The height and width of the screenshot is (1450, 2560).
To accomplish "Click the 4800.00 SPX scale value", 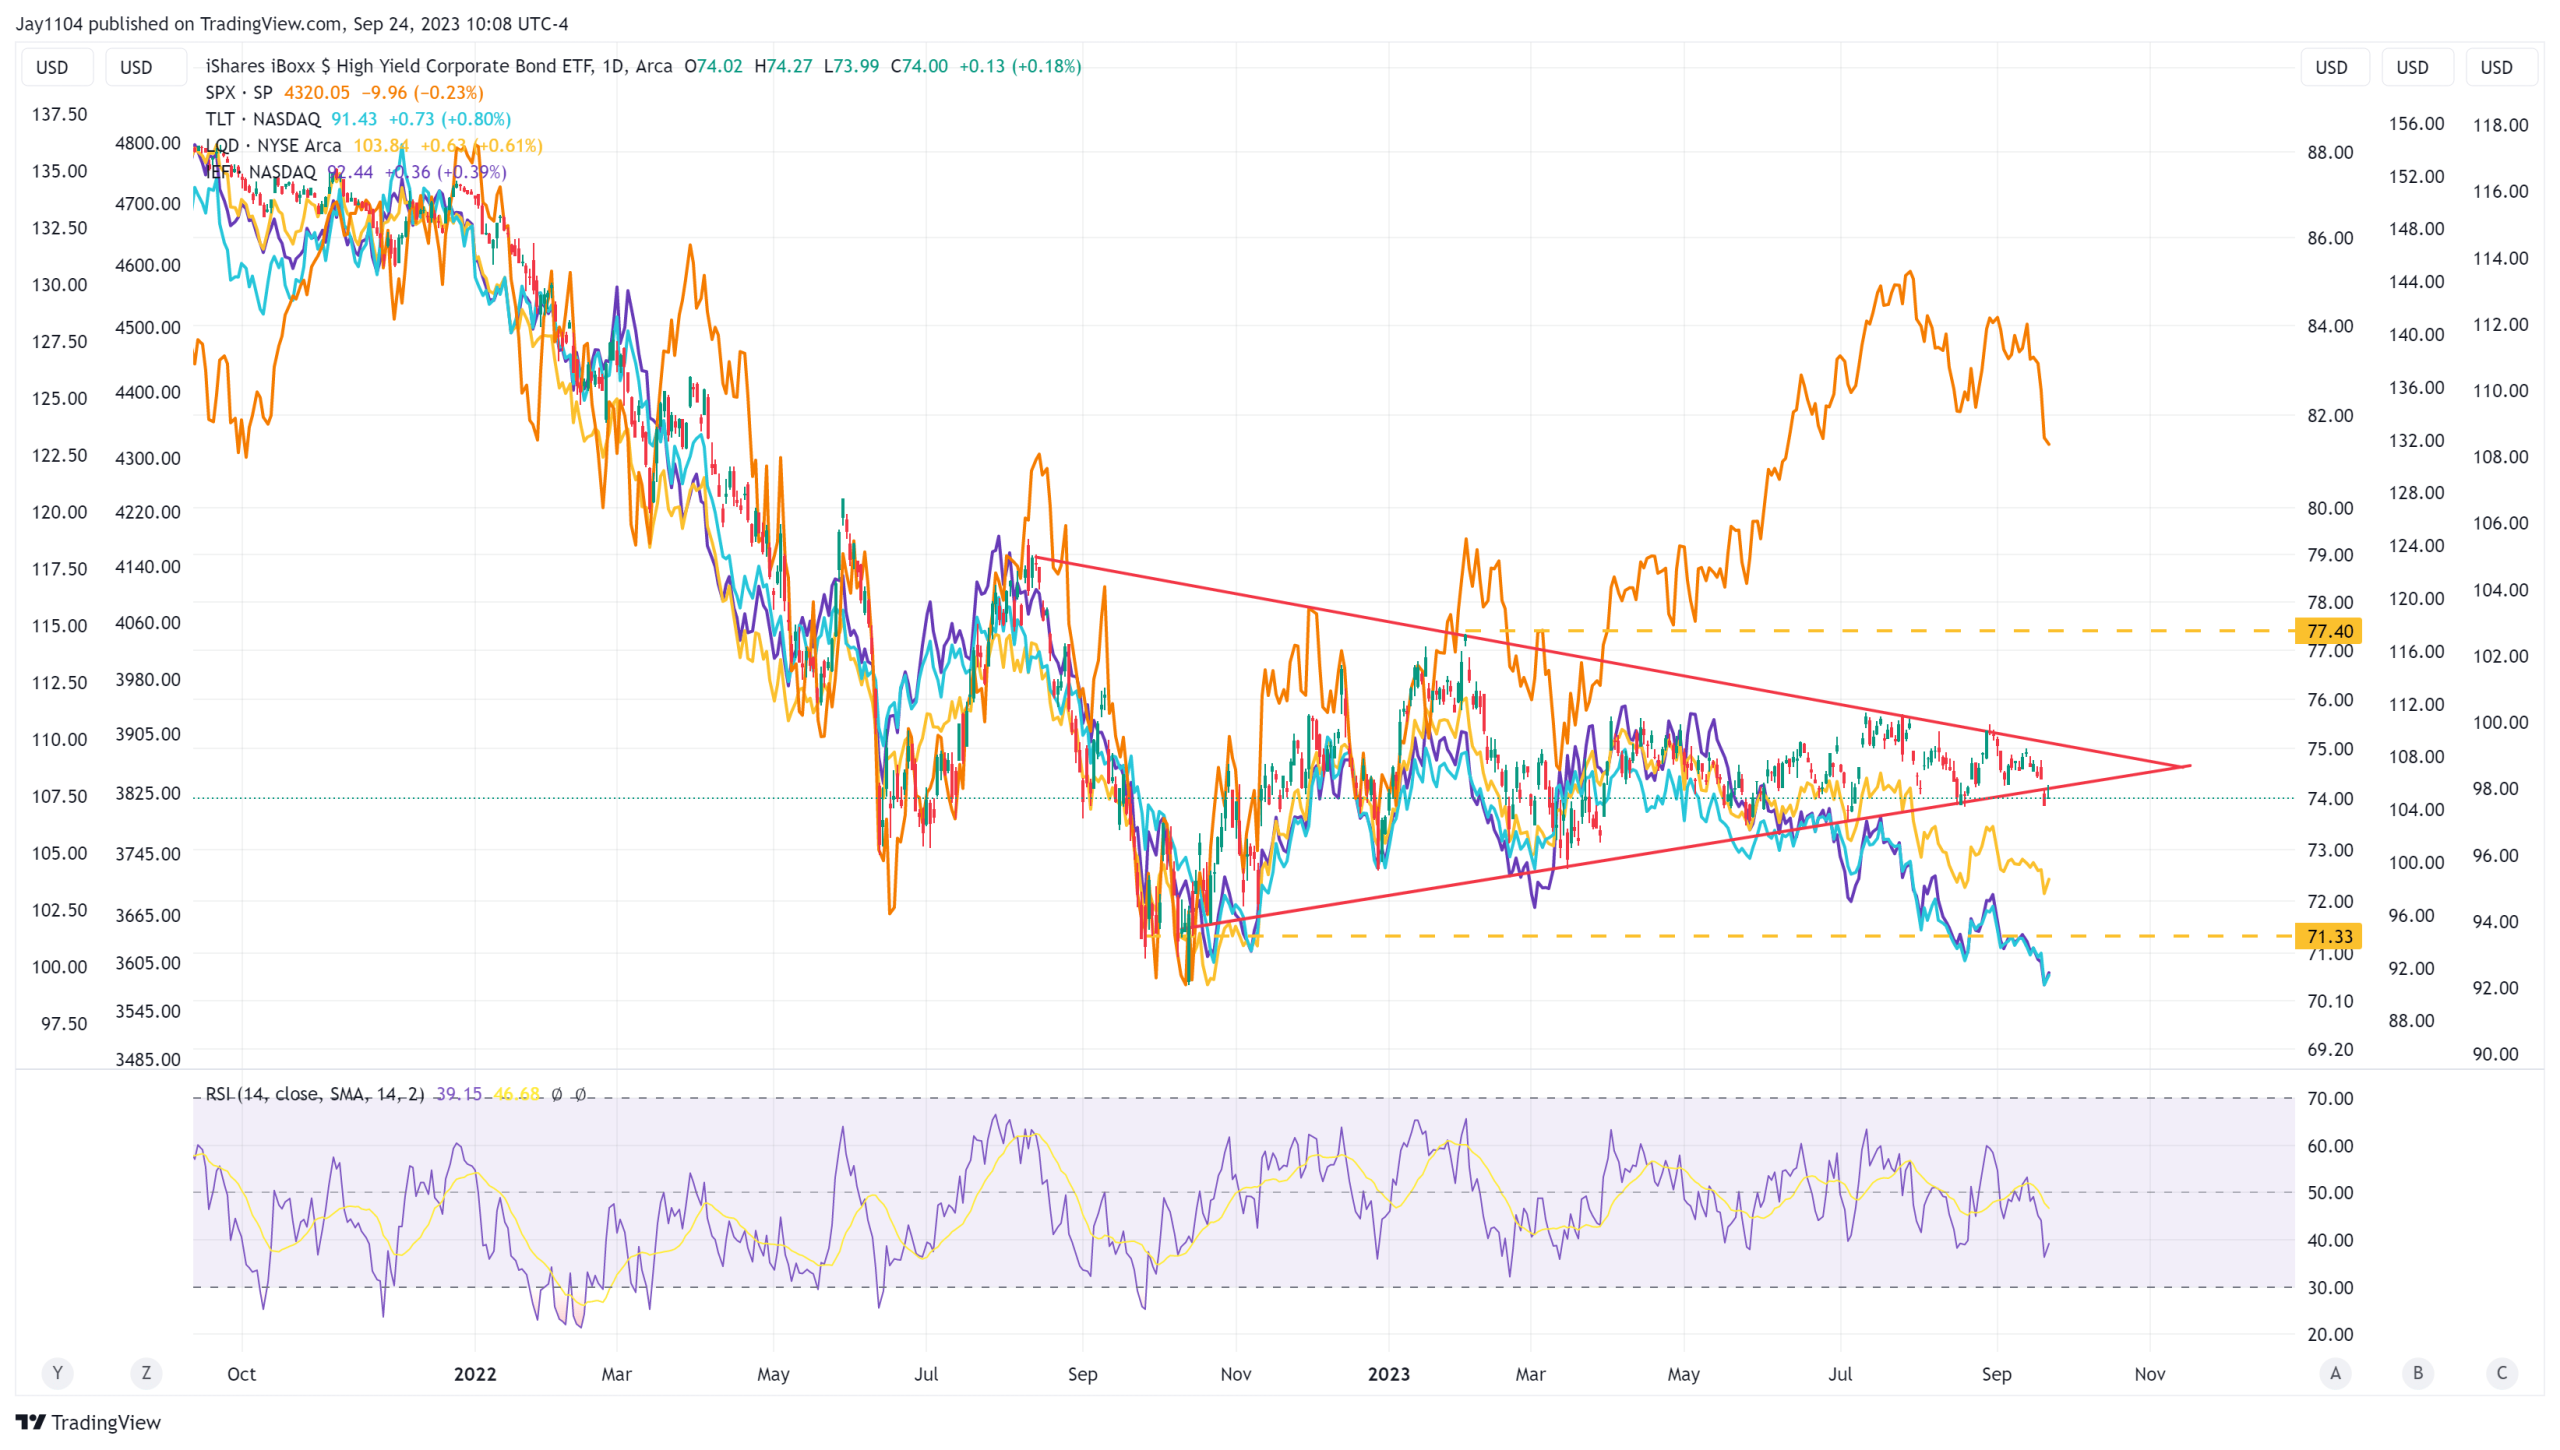I will click(148, 143).
